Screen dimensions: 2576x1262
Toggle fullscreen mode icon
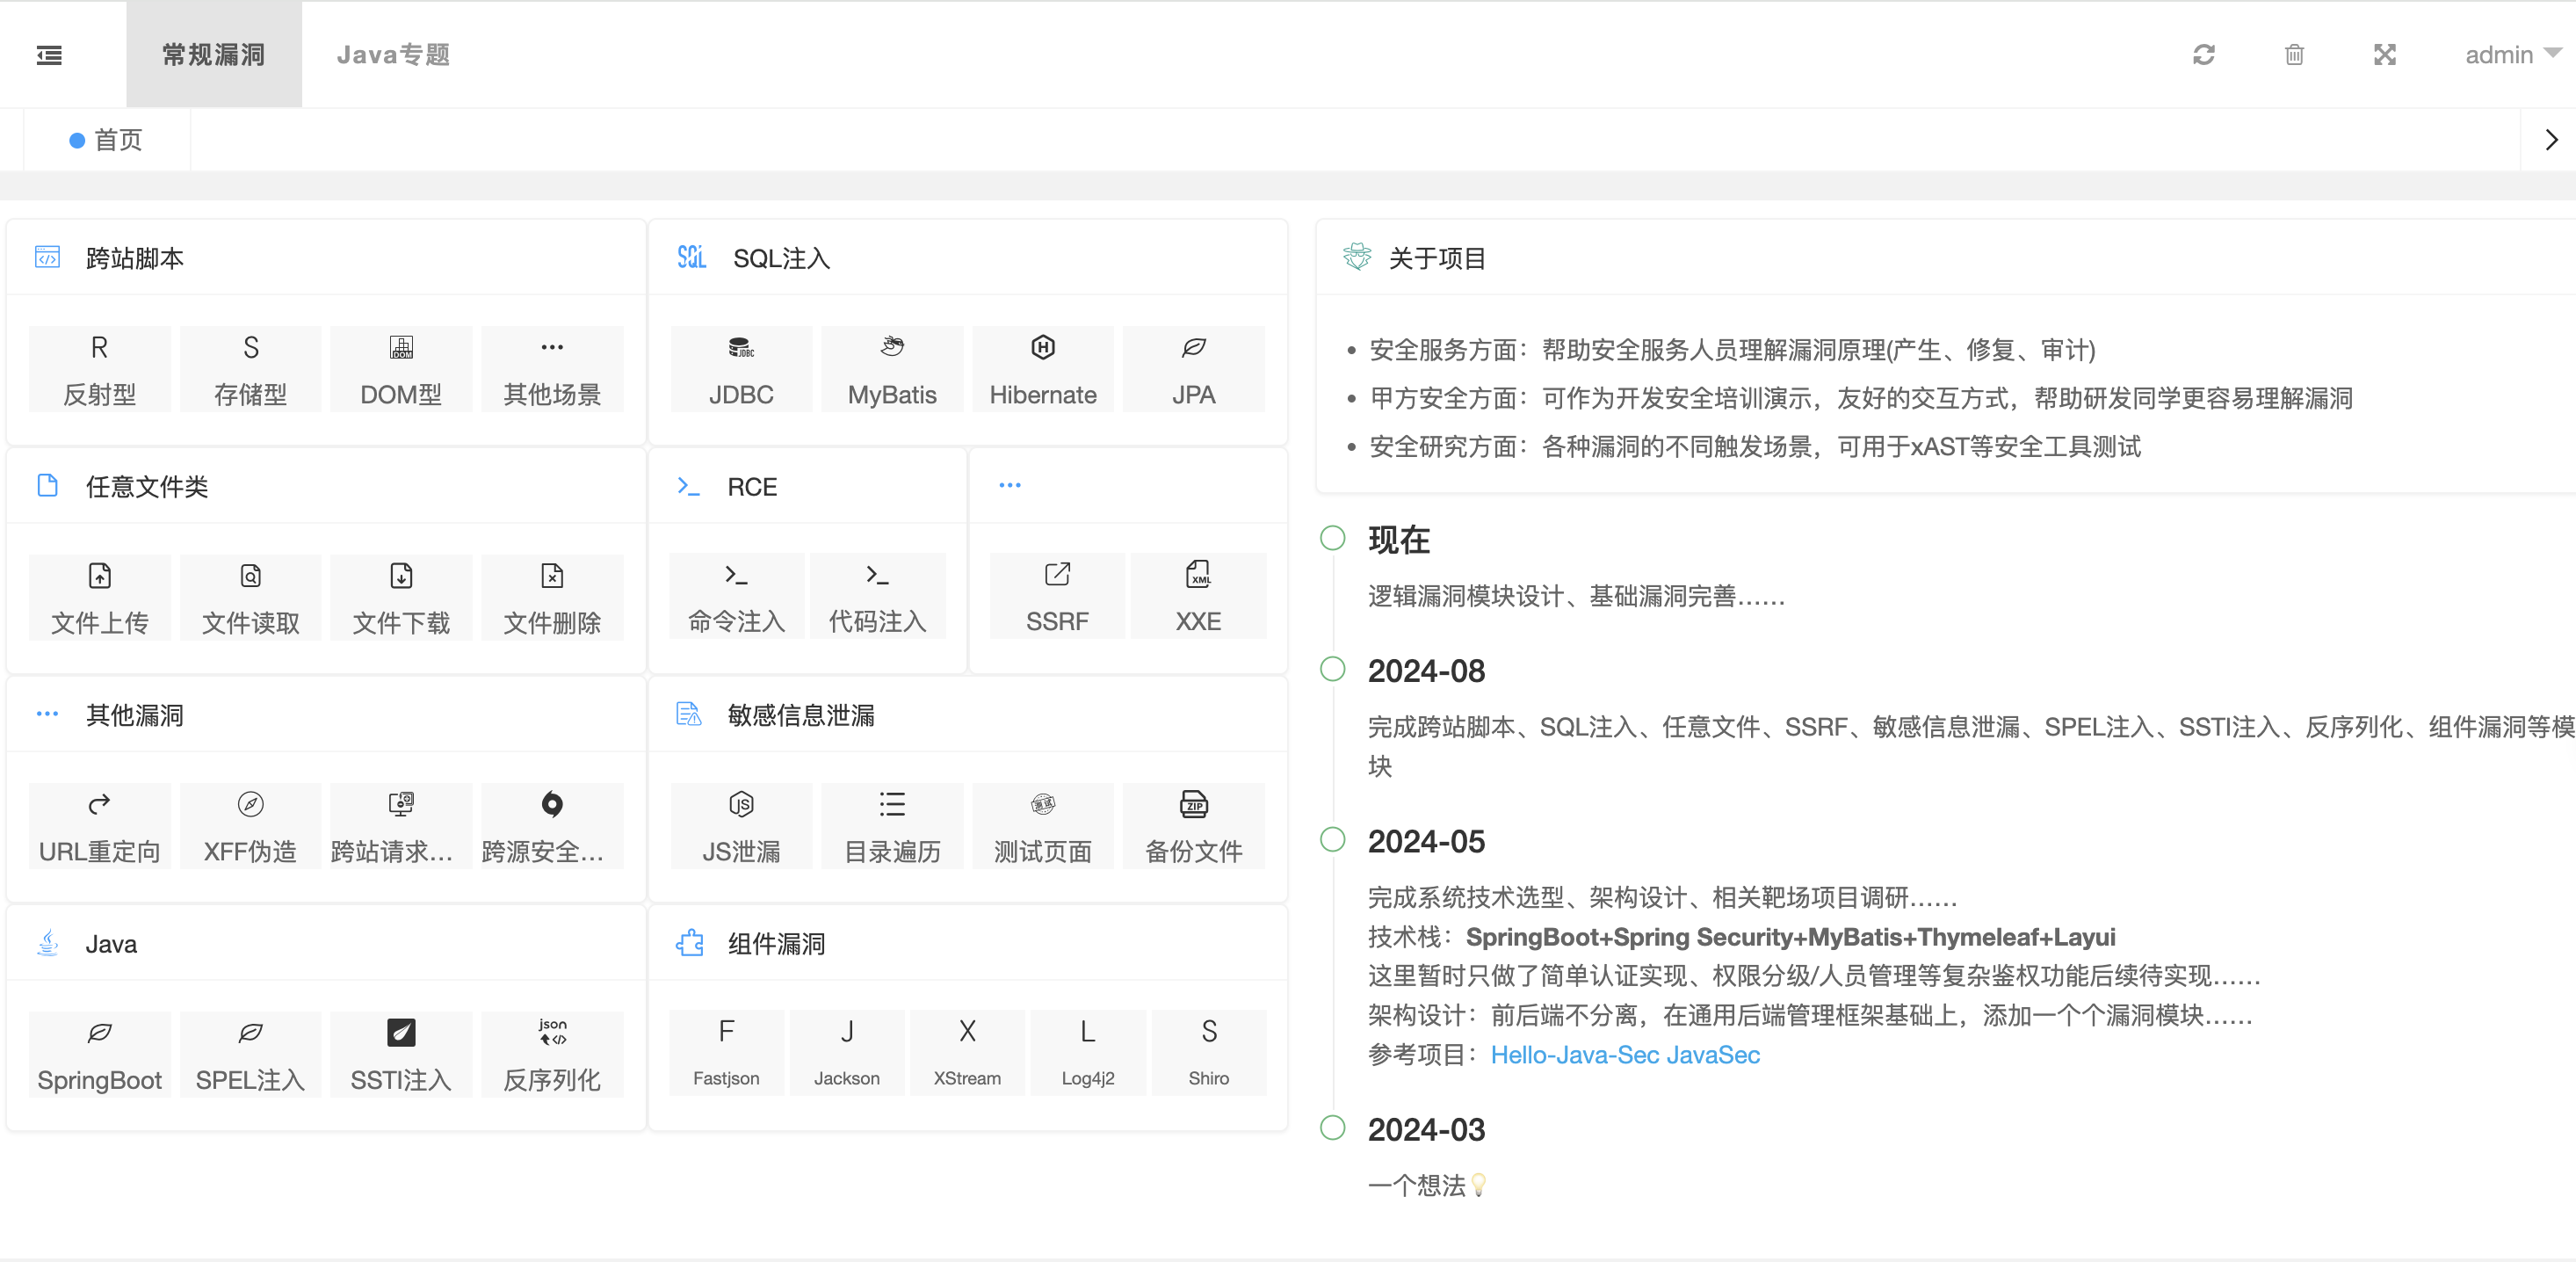point(2384,55)
